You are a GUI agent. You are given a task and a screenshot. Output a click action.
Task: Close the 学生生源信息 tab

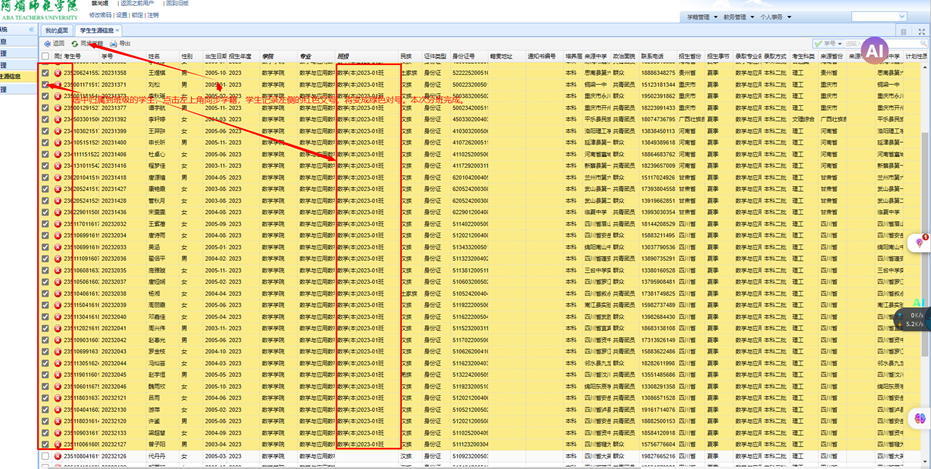pyautogui.click(x=118, y=30)
